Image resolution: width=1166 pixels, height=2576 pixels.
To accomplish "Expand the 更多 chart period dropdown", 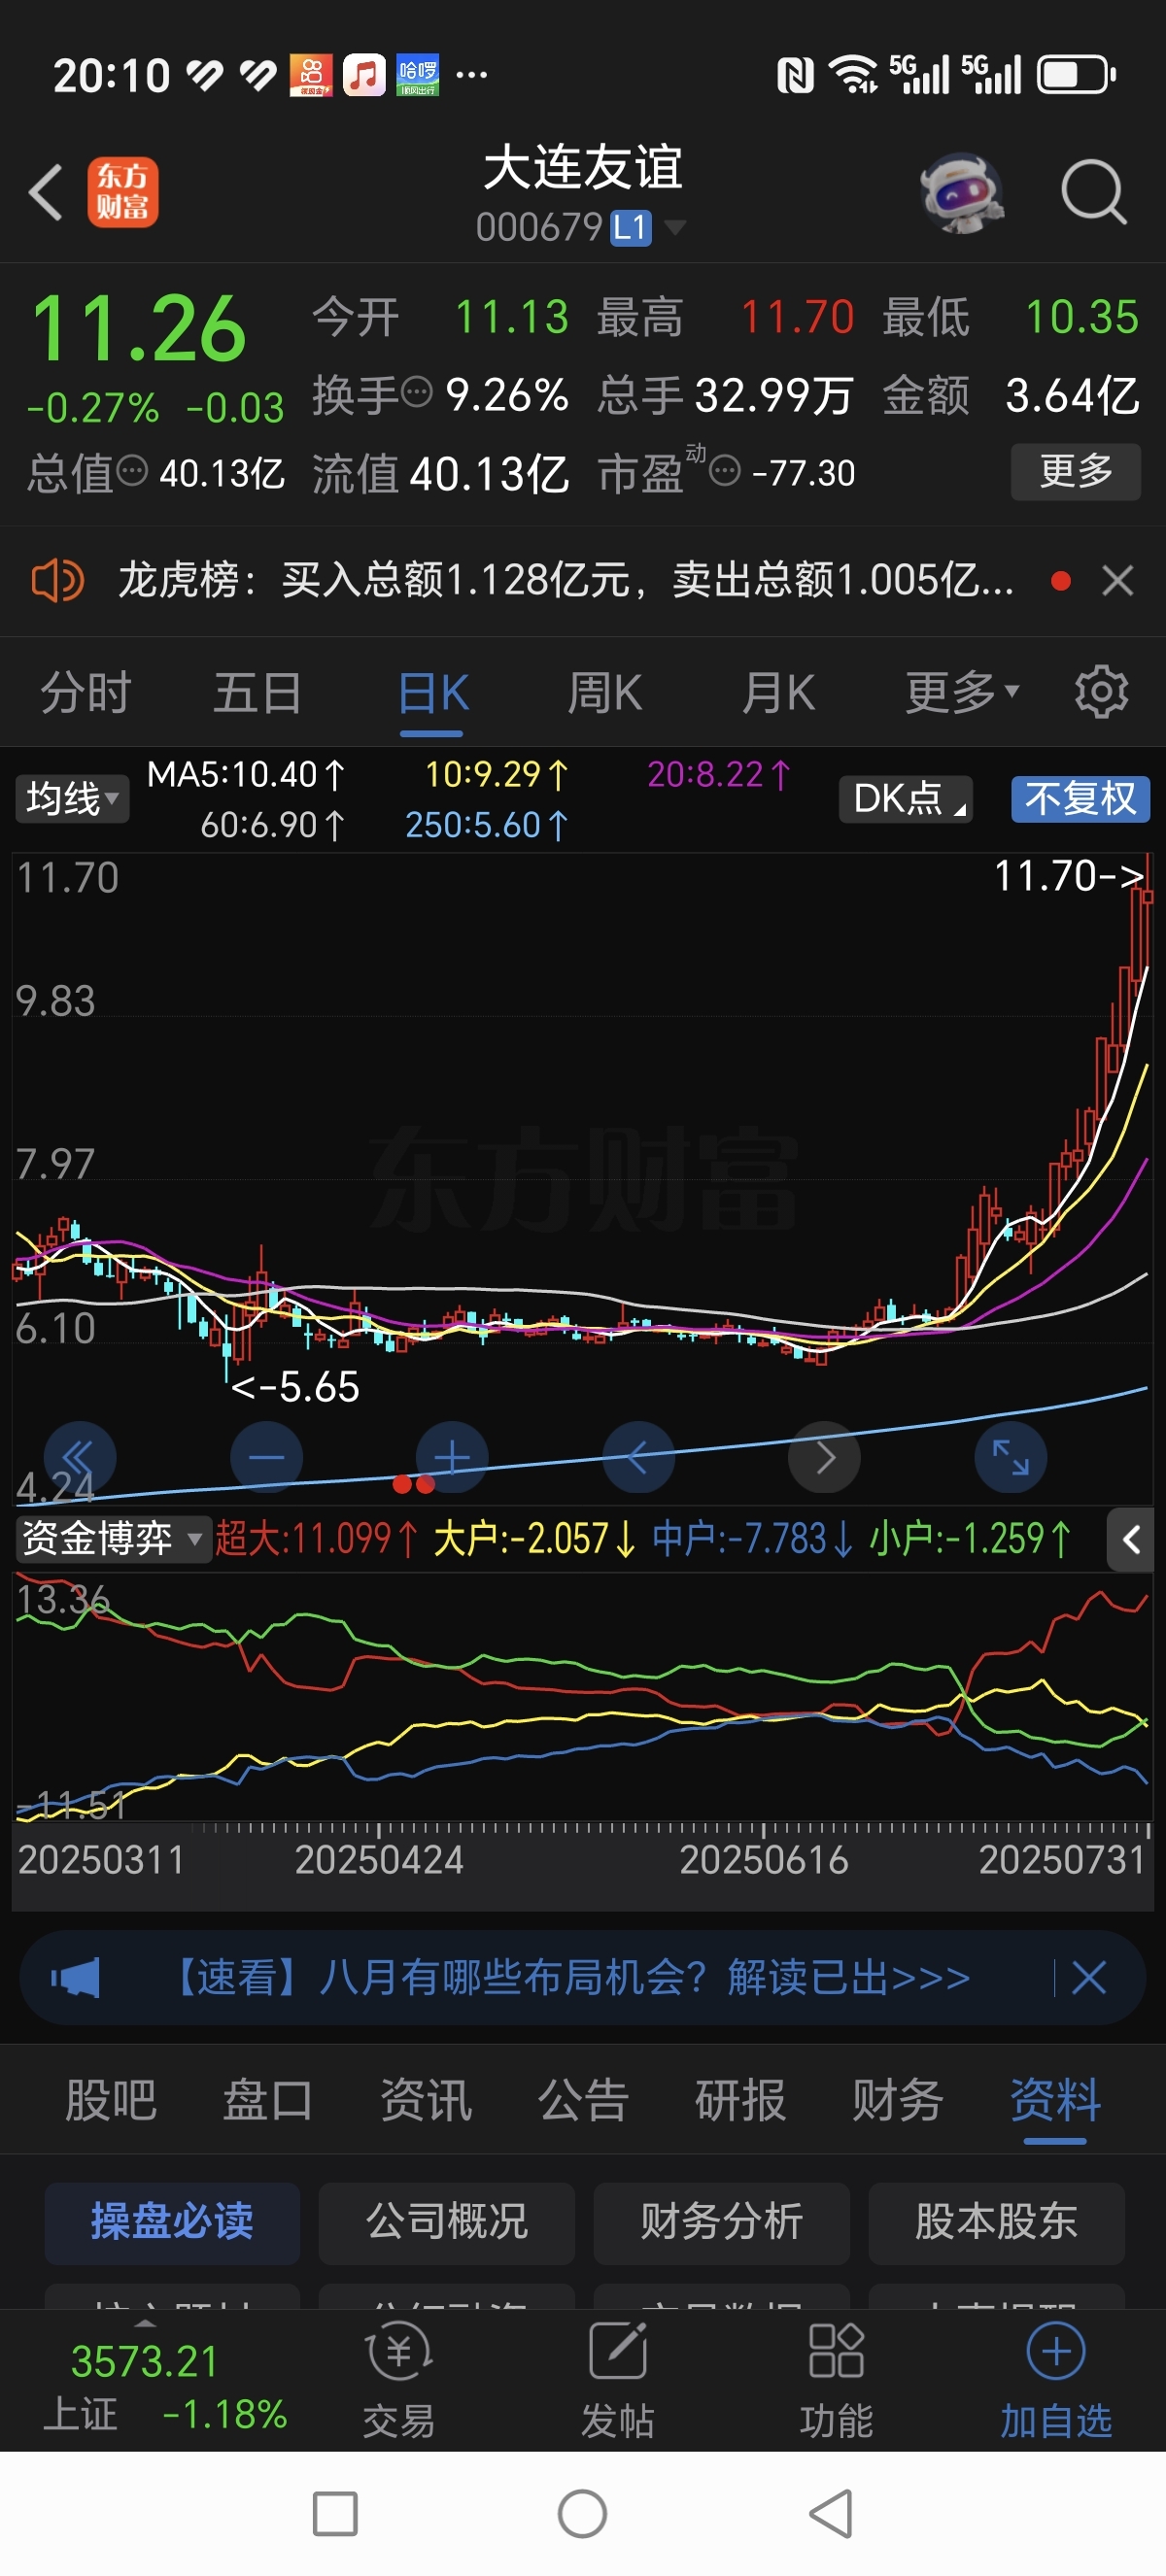I will (x=962, y=693).
